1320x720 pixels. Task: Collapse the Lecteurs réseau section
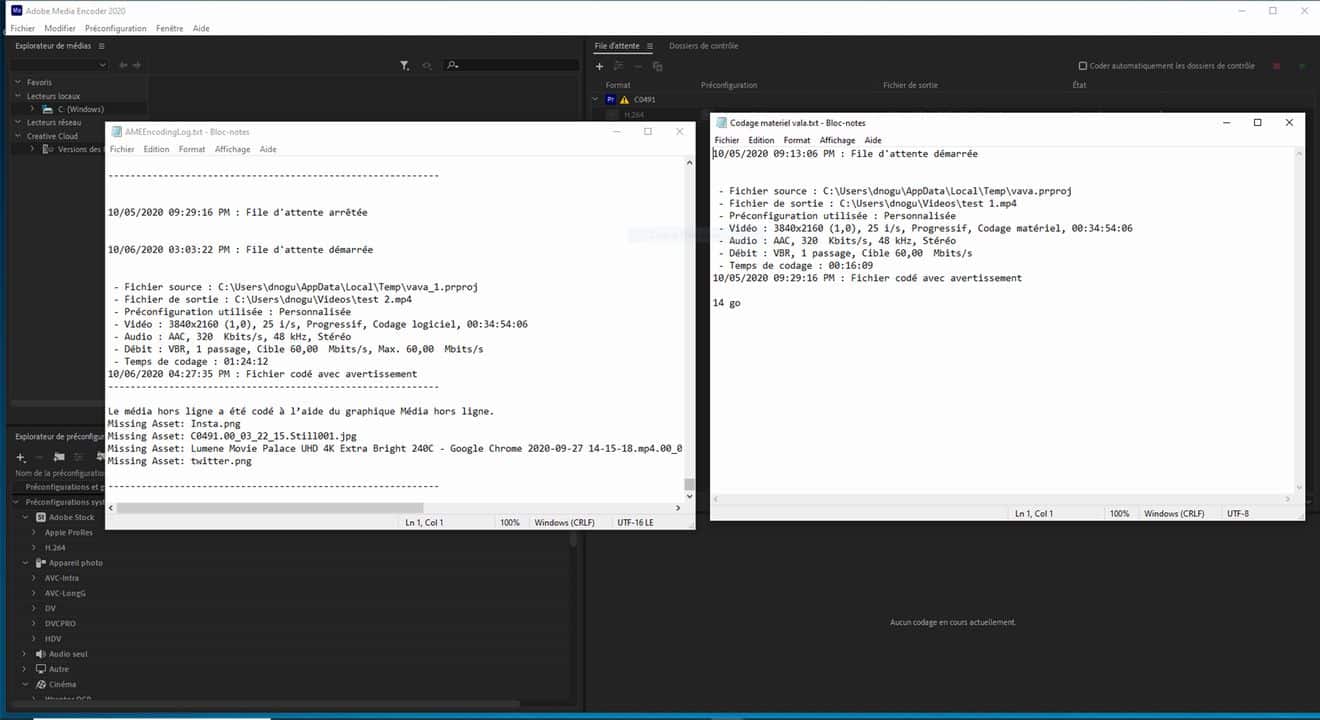click(x=19, y=122)
